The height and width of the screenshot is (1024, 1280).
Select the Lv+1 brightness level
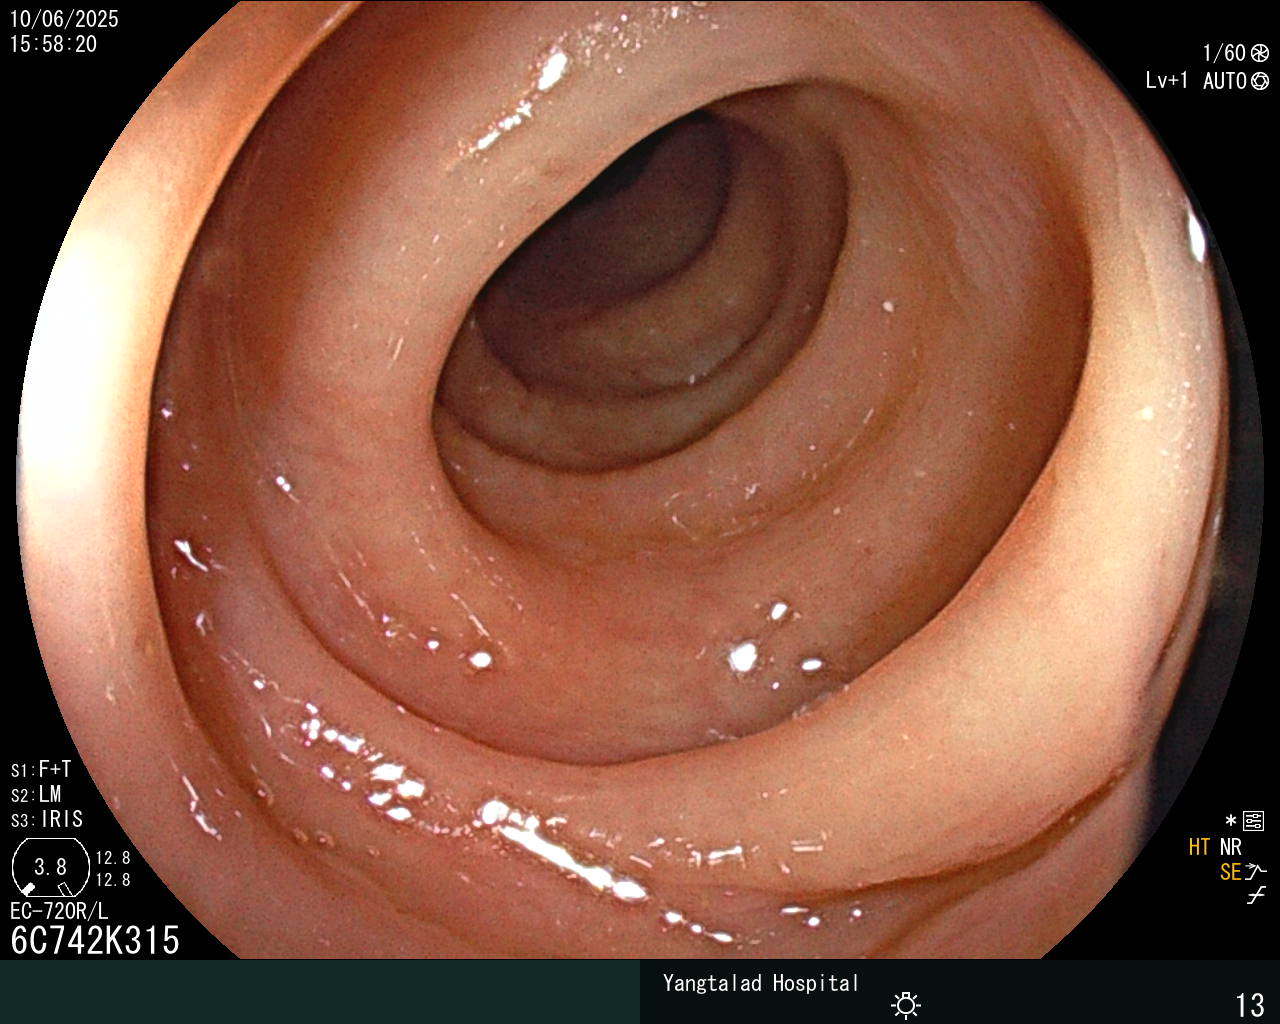(x=1167, y=81)
